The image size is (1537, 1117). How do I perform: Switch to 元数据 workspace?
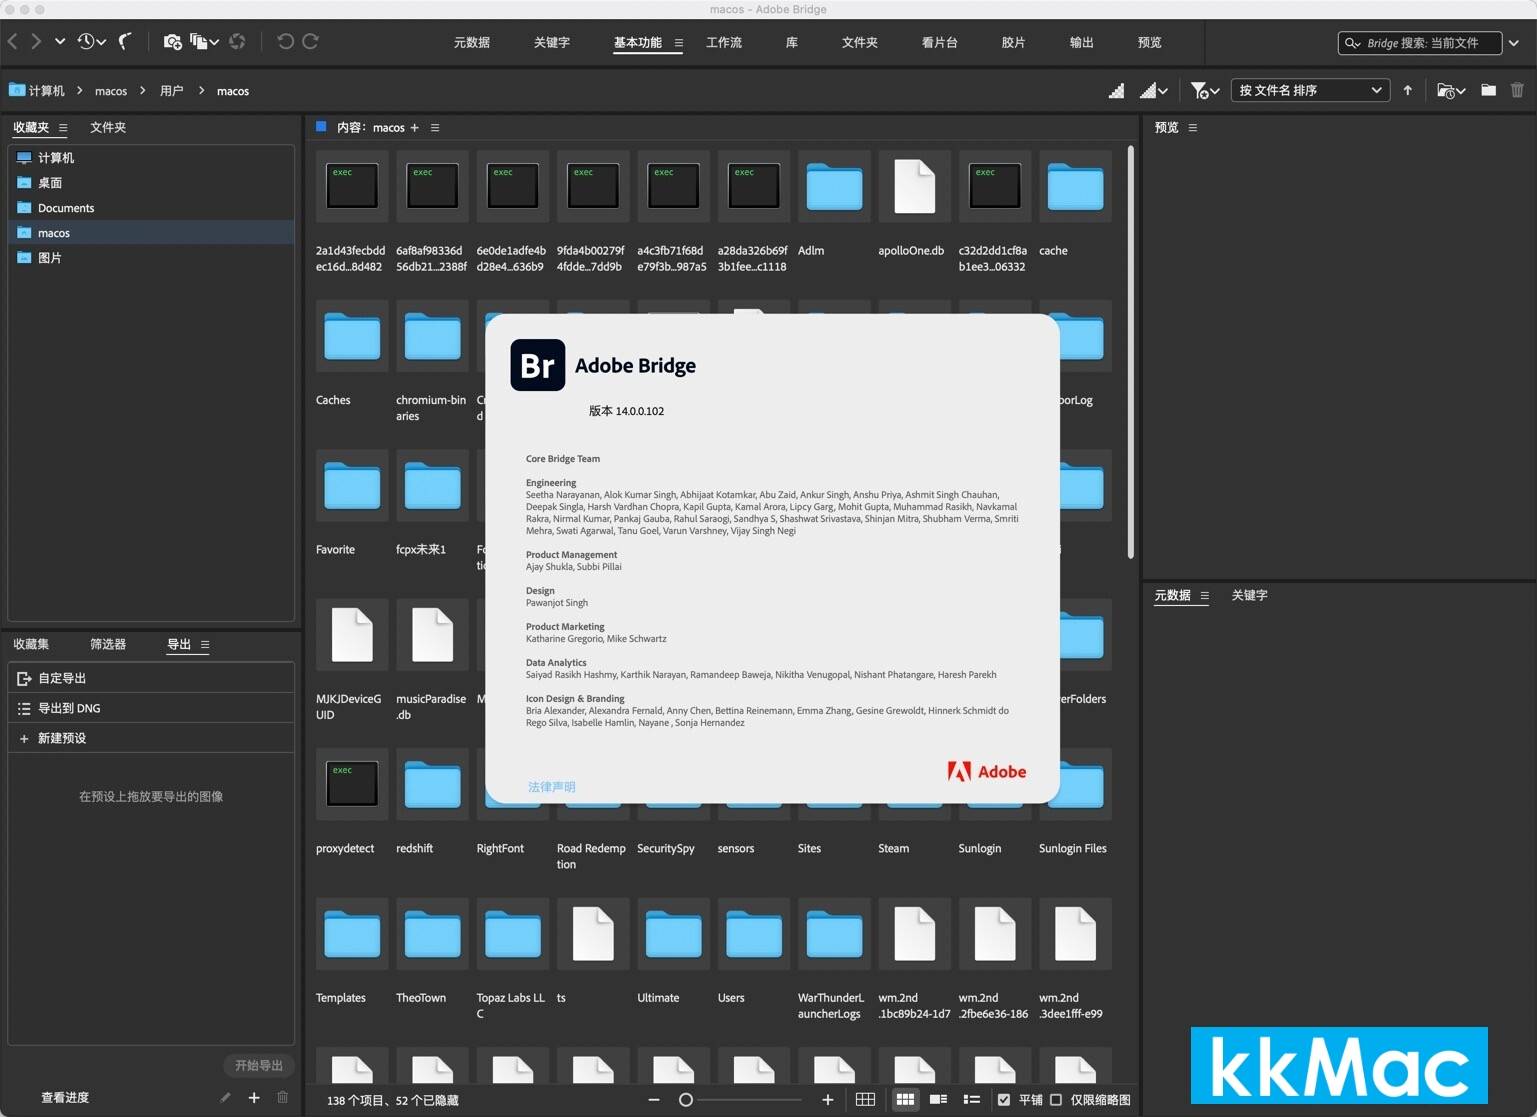point(472,43)
